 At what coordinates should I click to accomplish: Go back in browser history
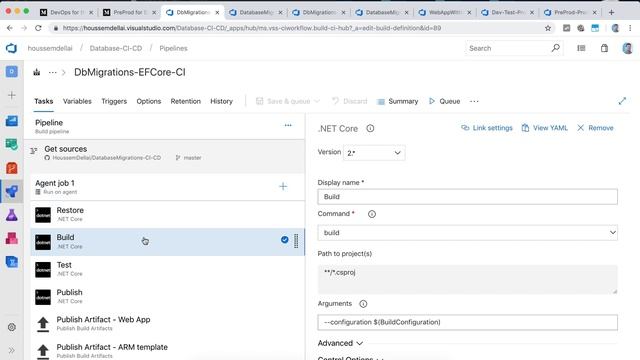point(10,28)
